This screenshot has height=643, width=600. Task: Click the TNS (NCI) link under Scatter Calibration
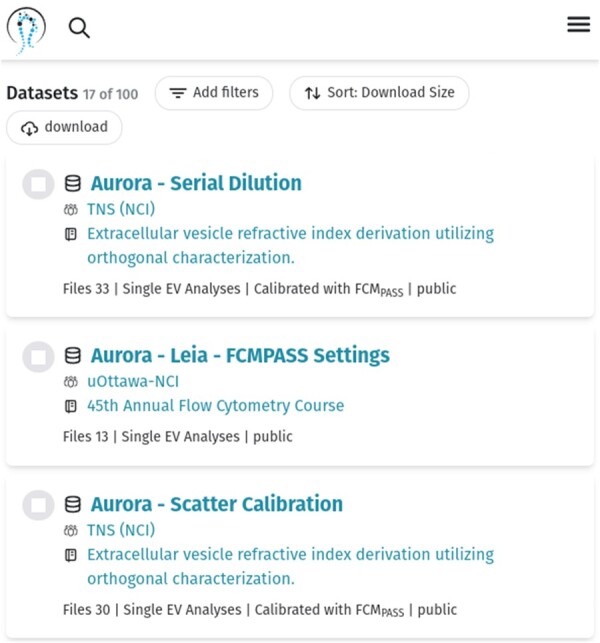121,530
